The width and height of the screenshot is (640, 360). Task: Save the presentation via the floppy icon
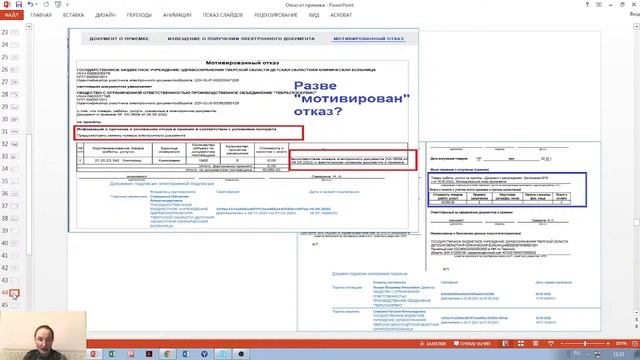19,4
